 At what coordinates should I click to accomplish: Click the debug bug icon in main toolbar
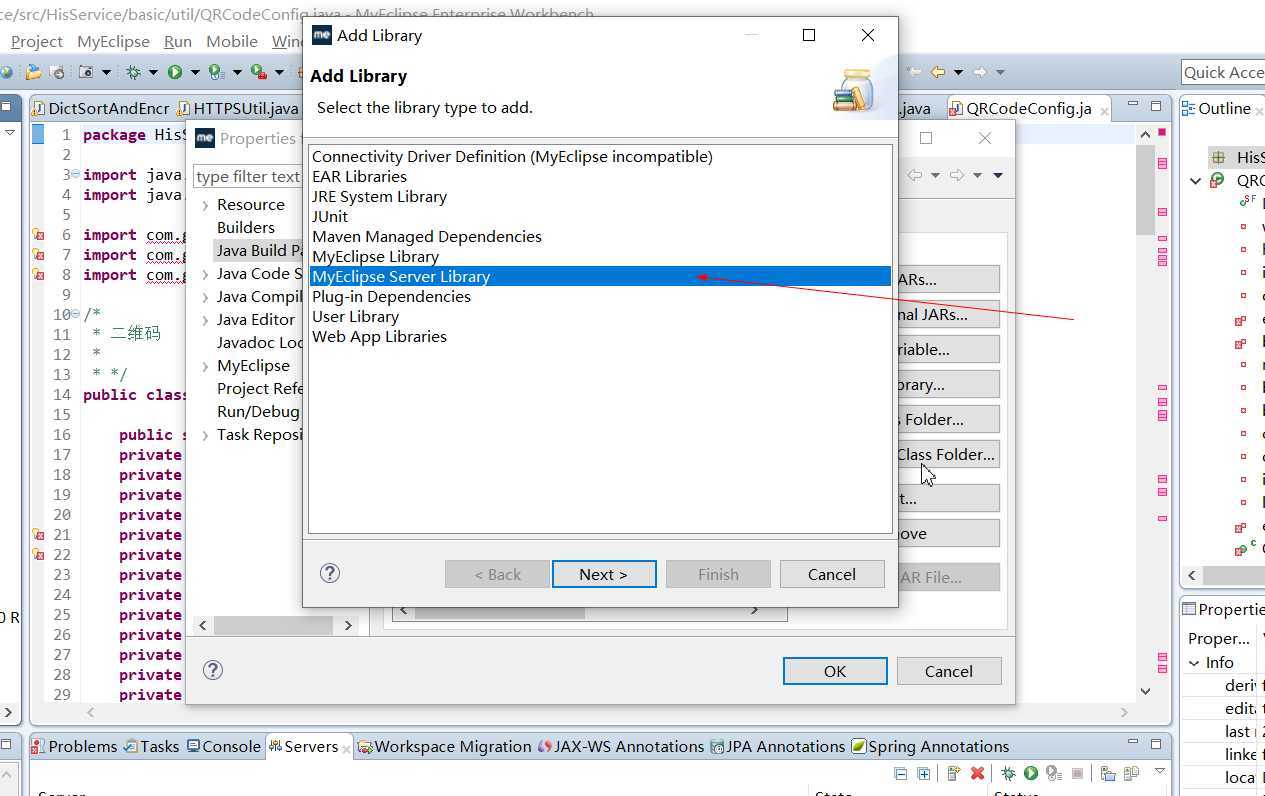click(x=133, y=72)
